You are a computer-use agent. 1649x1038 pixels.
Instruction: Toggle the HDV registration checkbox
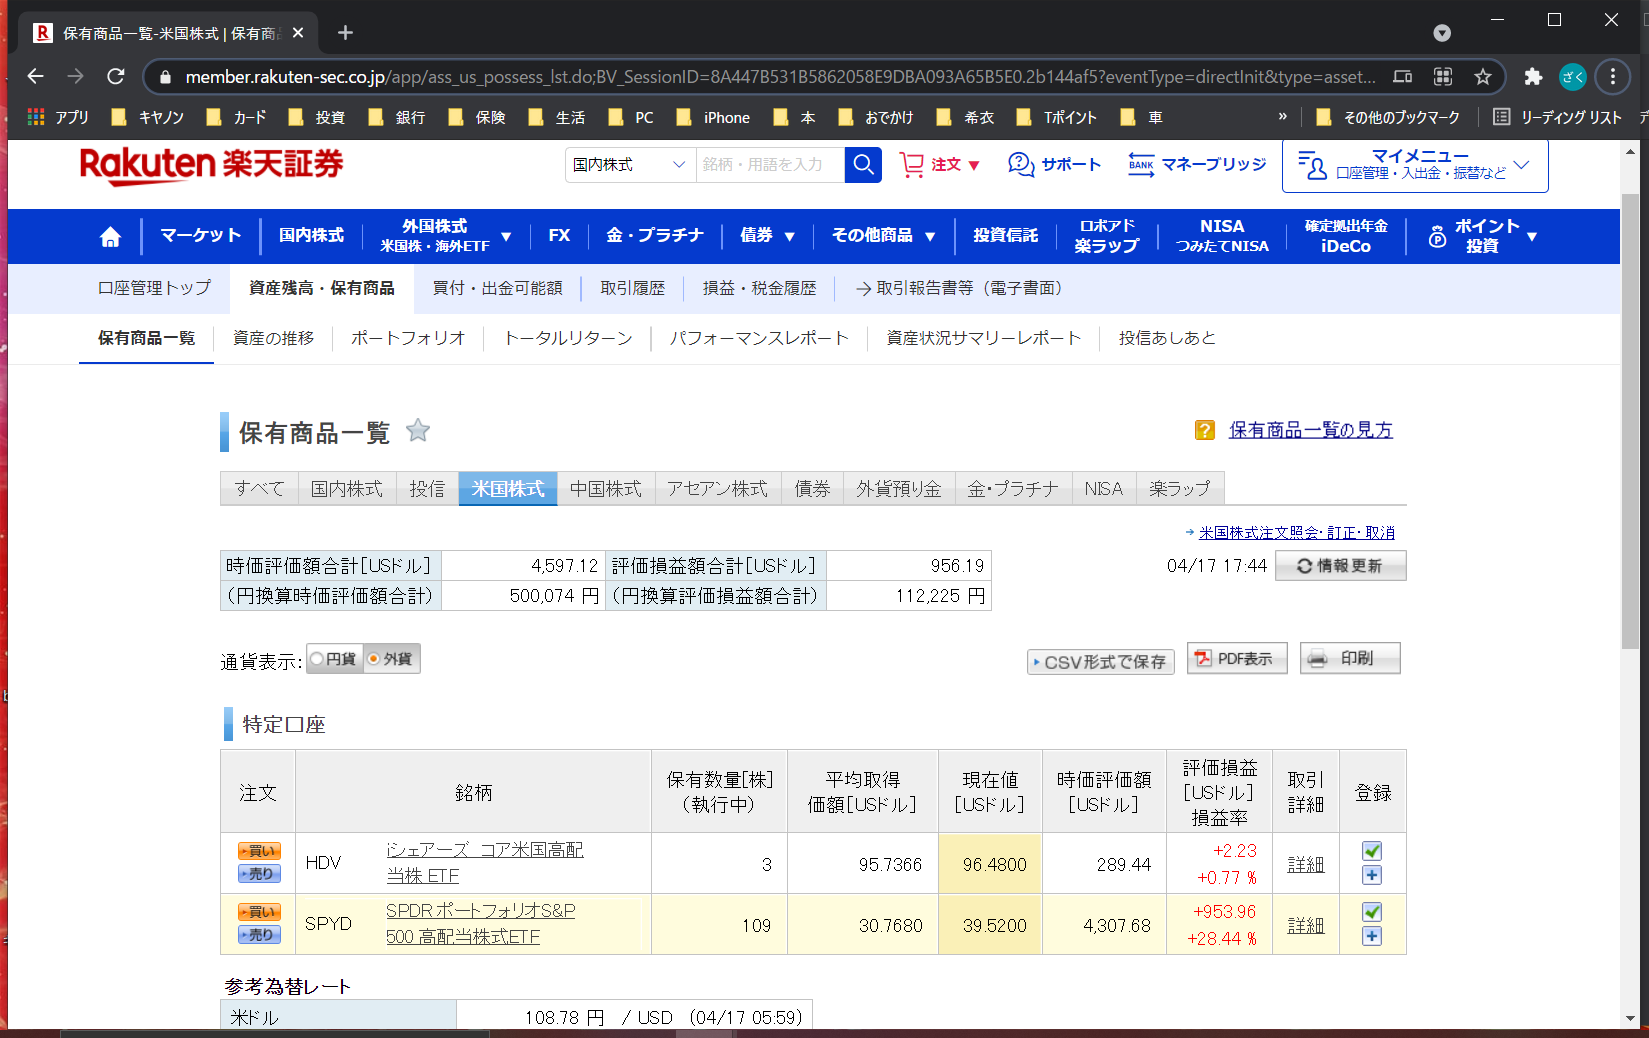click(1372, 851)
